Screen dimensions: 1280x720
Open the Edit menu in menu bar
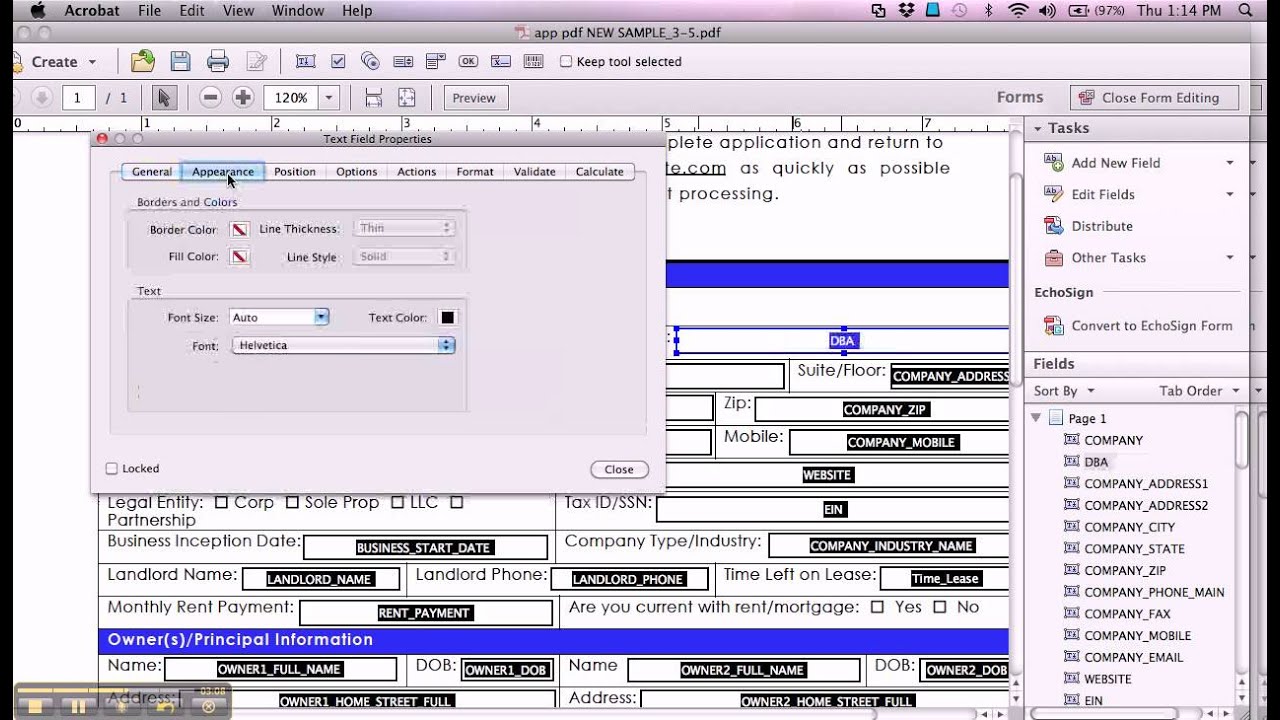tap(192, 11)
